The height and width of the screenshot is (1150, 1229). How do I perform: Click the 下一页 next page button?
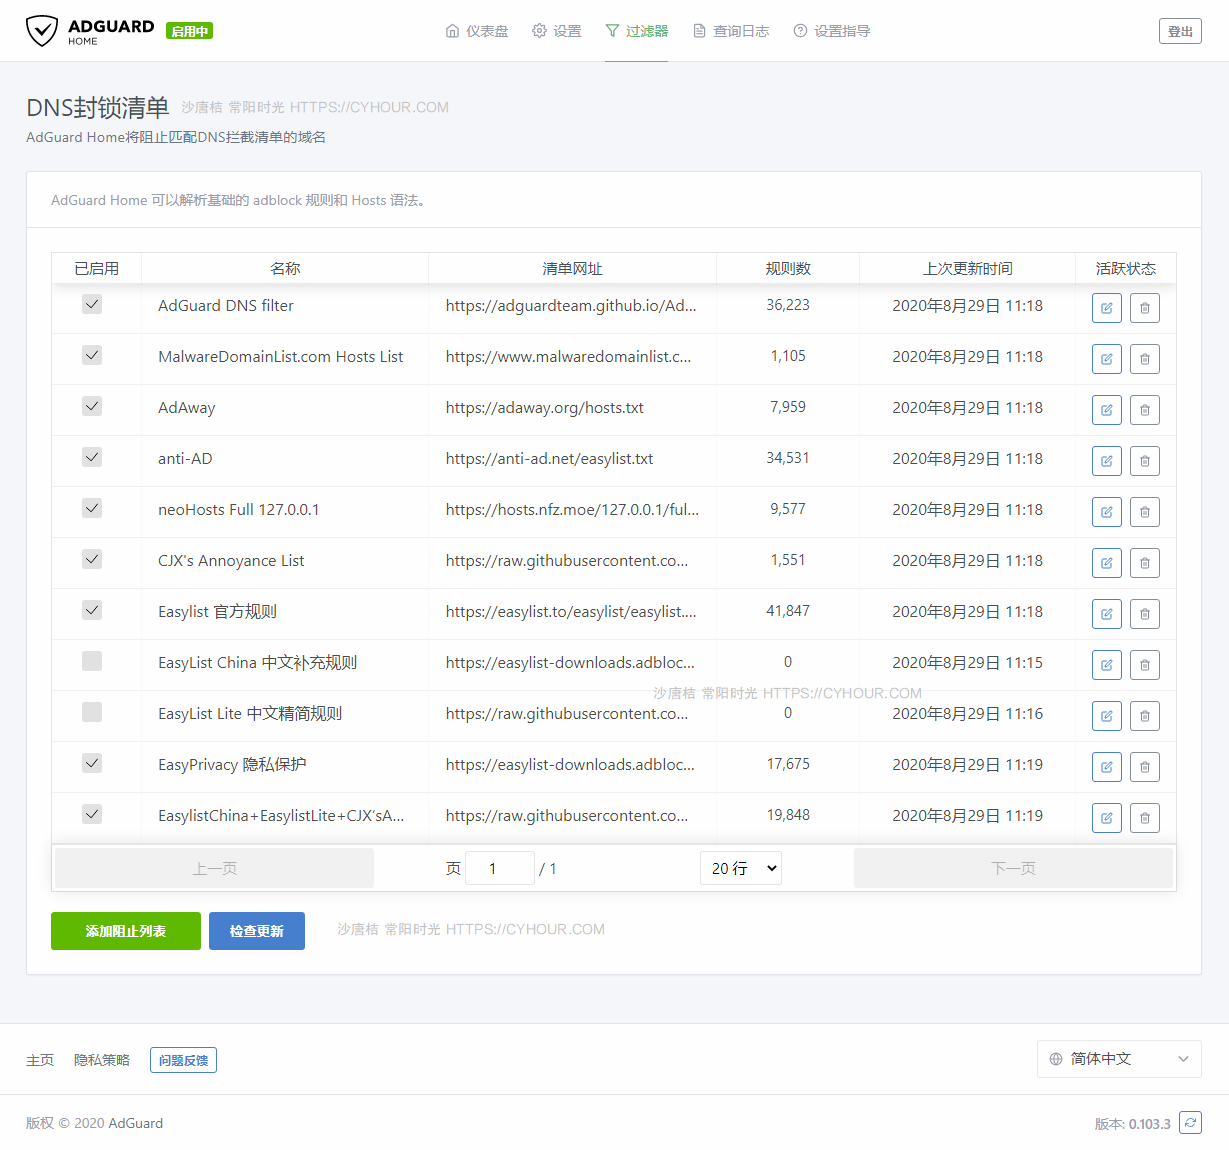[x=1013, y=868]
